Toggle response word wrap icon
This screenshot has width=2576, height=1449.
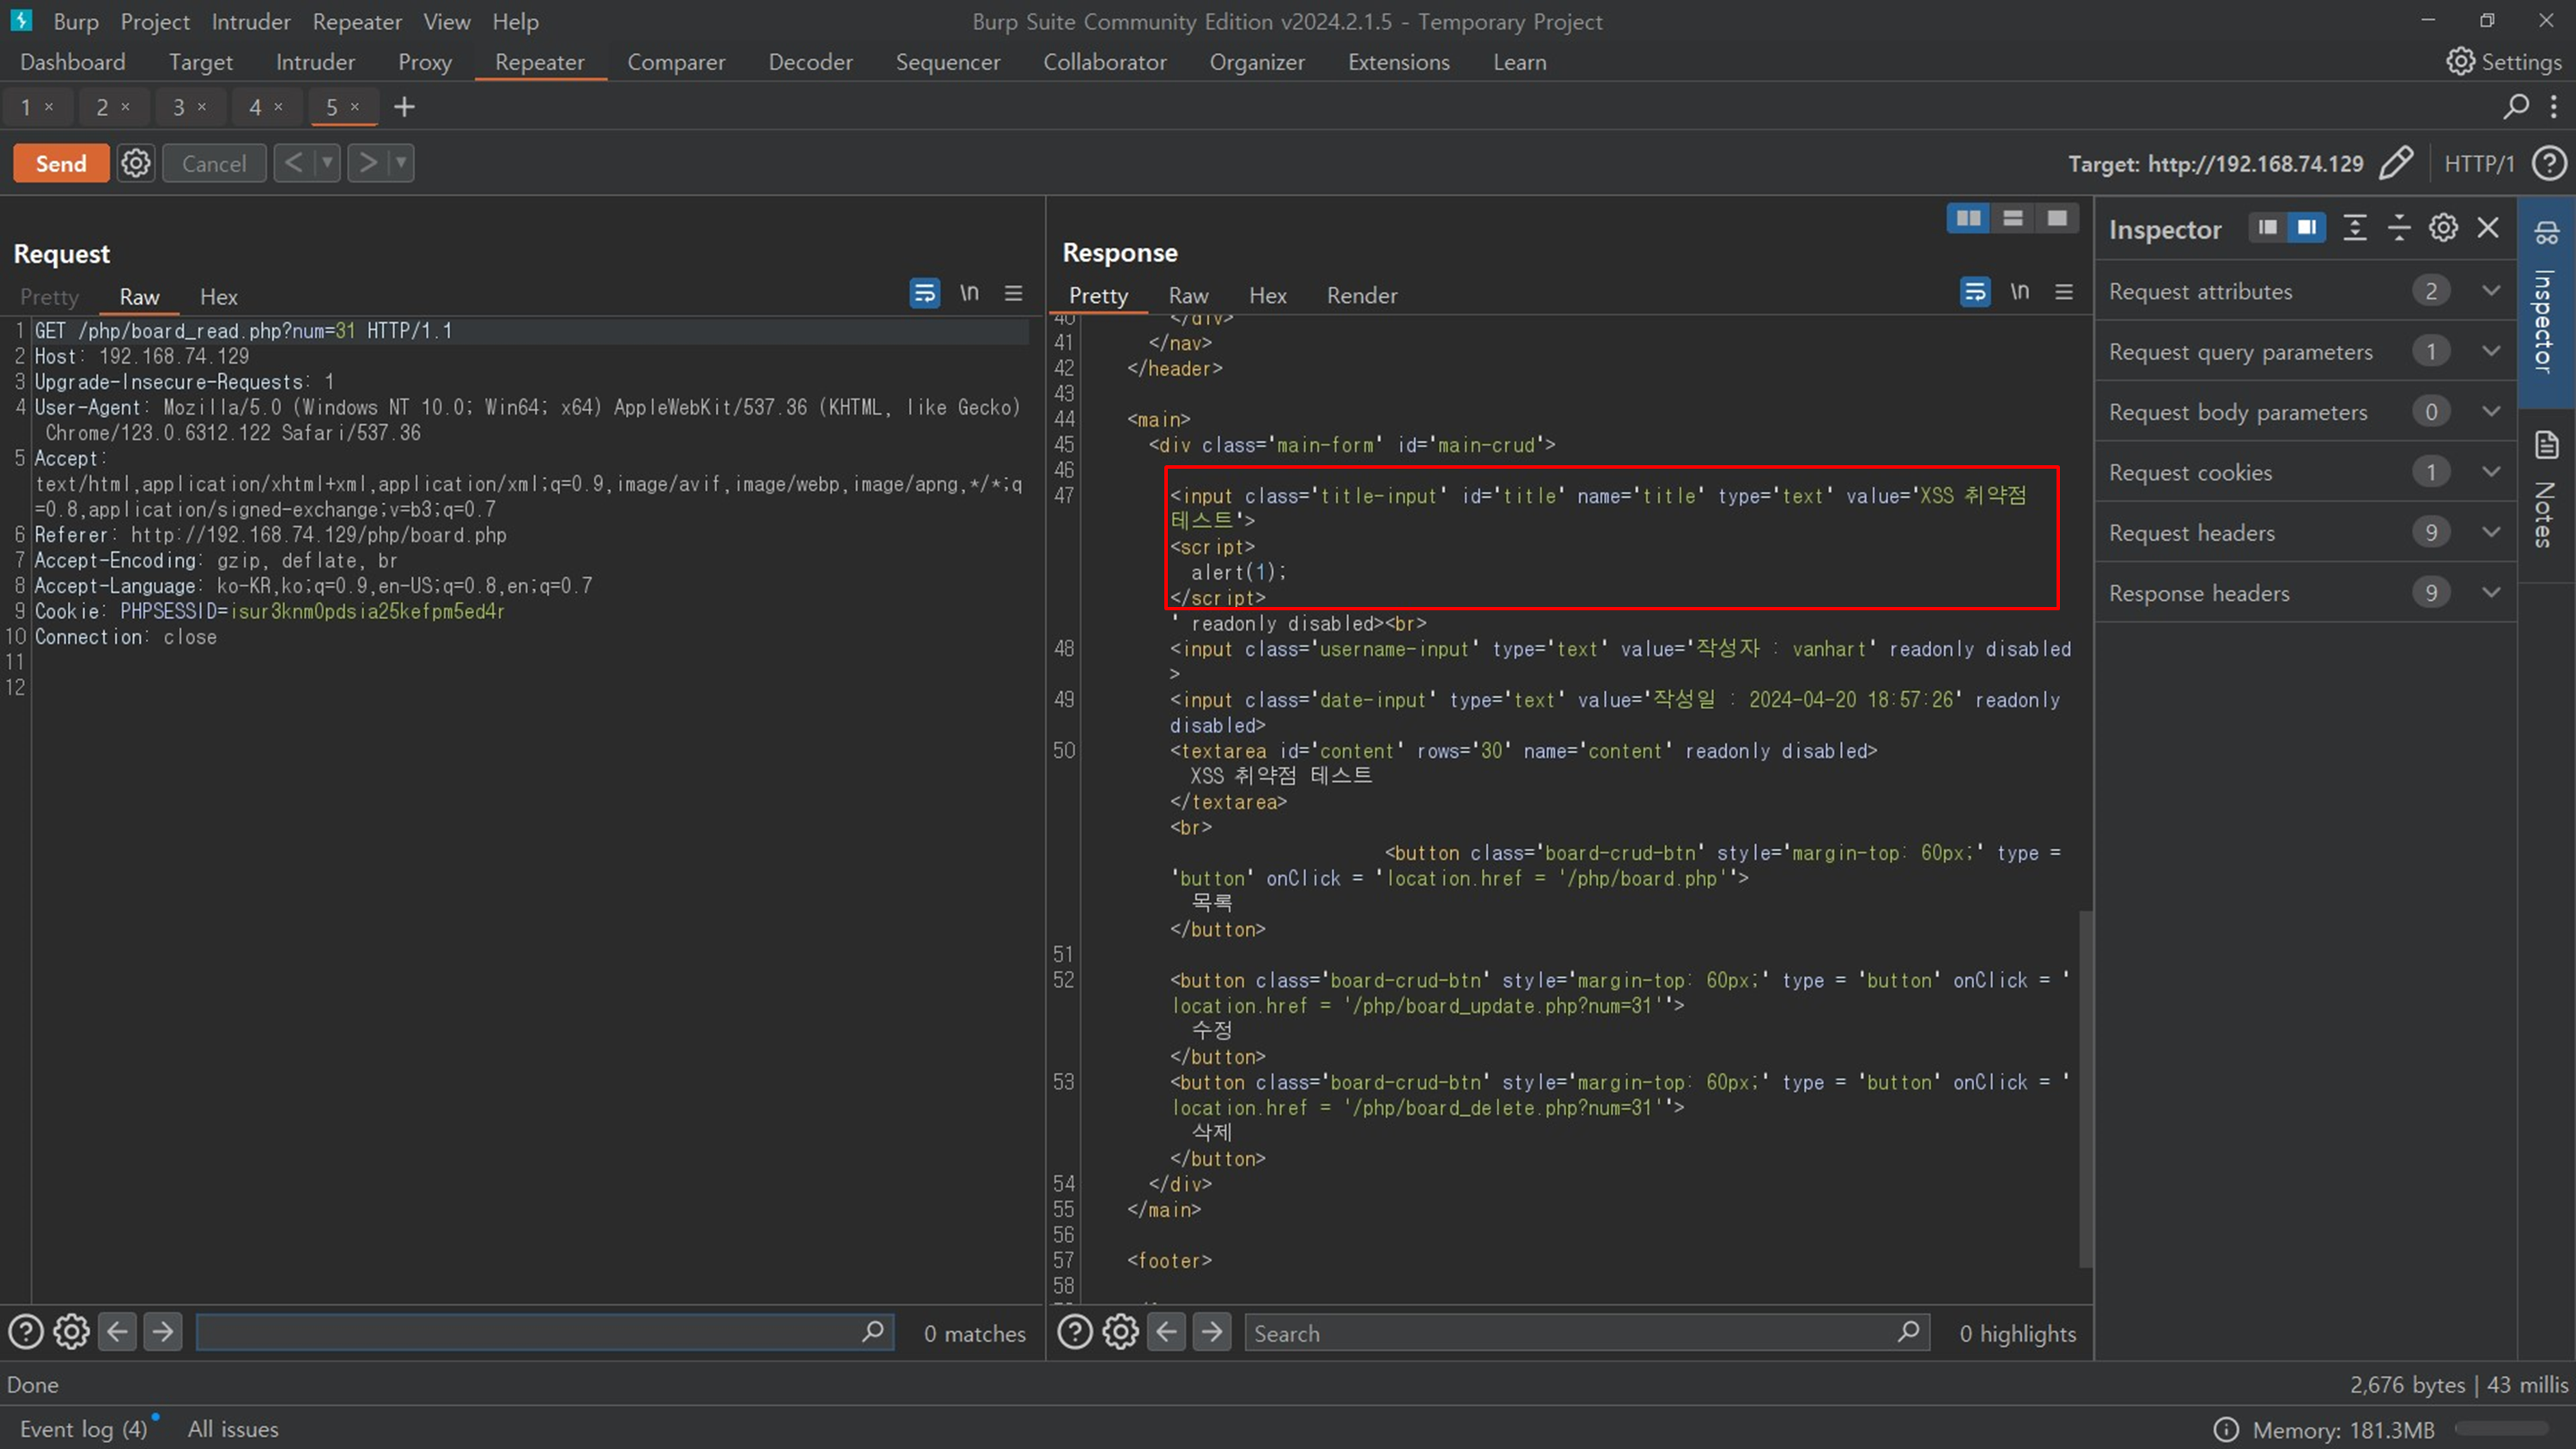(x=1974, y=292)
